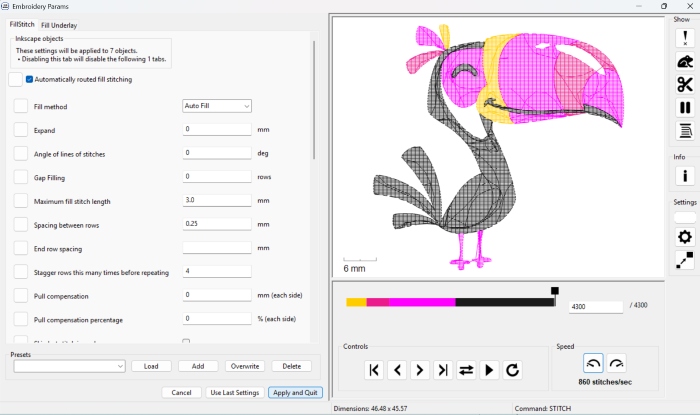Viewport: 700px width, 415px height.
Task: Open the Fill method Auto Fill dropdown
Action: click(x=216, y=106)
